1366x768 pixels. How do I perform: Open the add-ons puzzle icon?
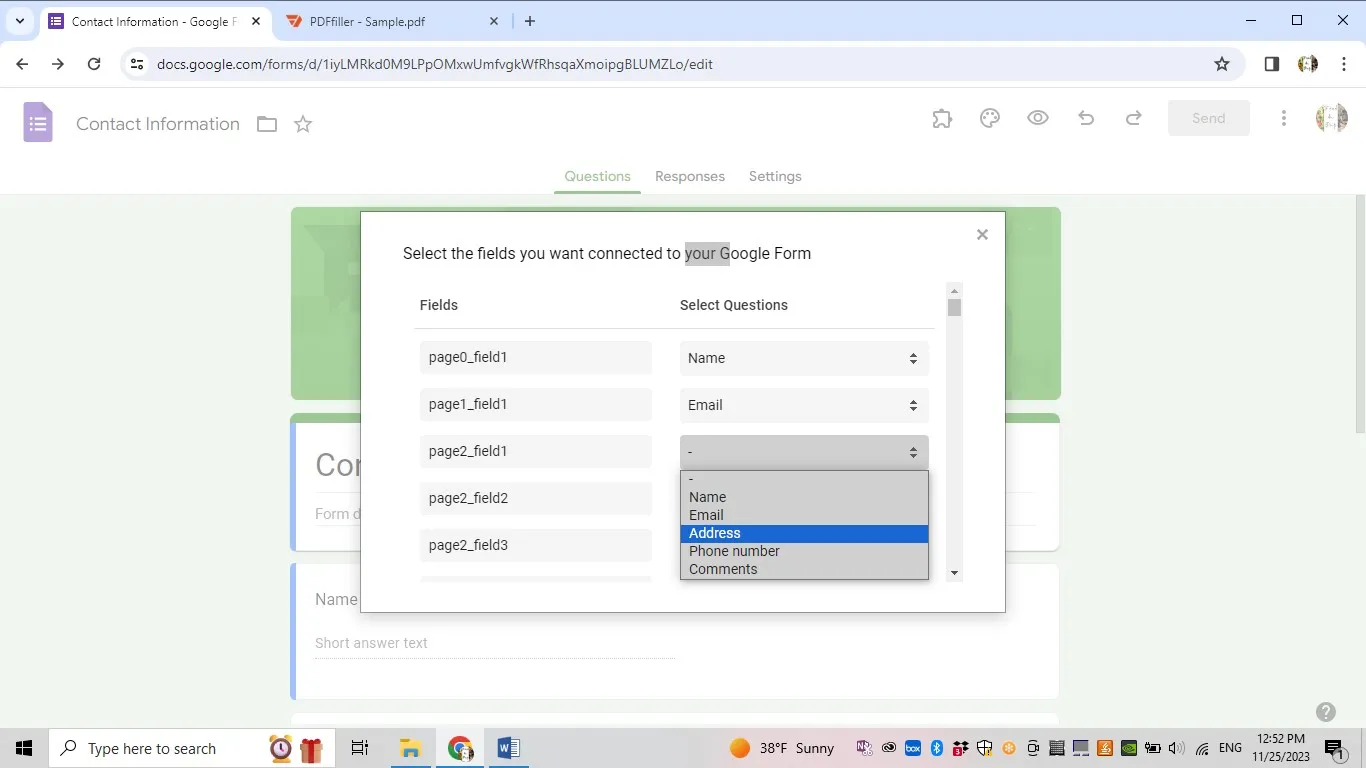click(941, 118)
